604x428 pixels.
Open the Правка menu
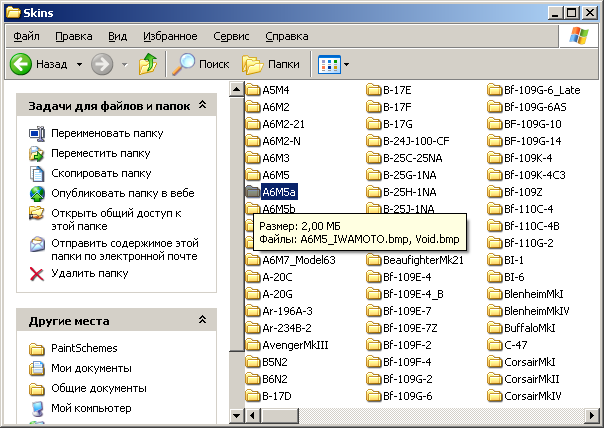click(x=74, y=36)
